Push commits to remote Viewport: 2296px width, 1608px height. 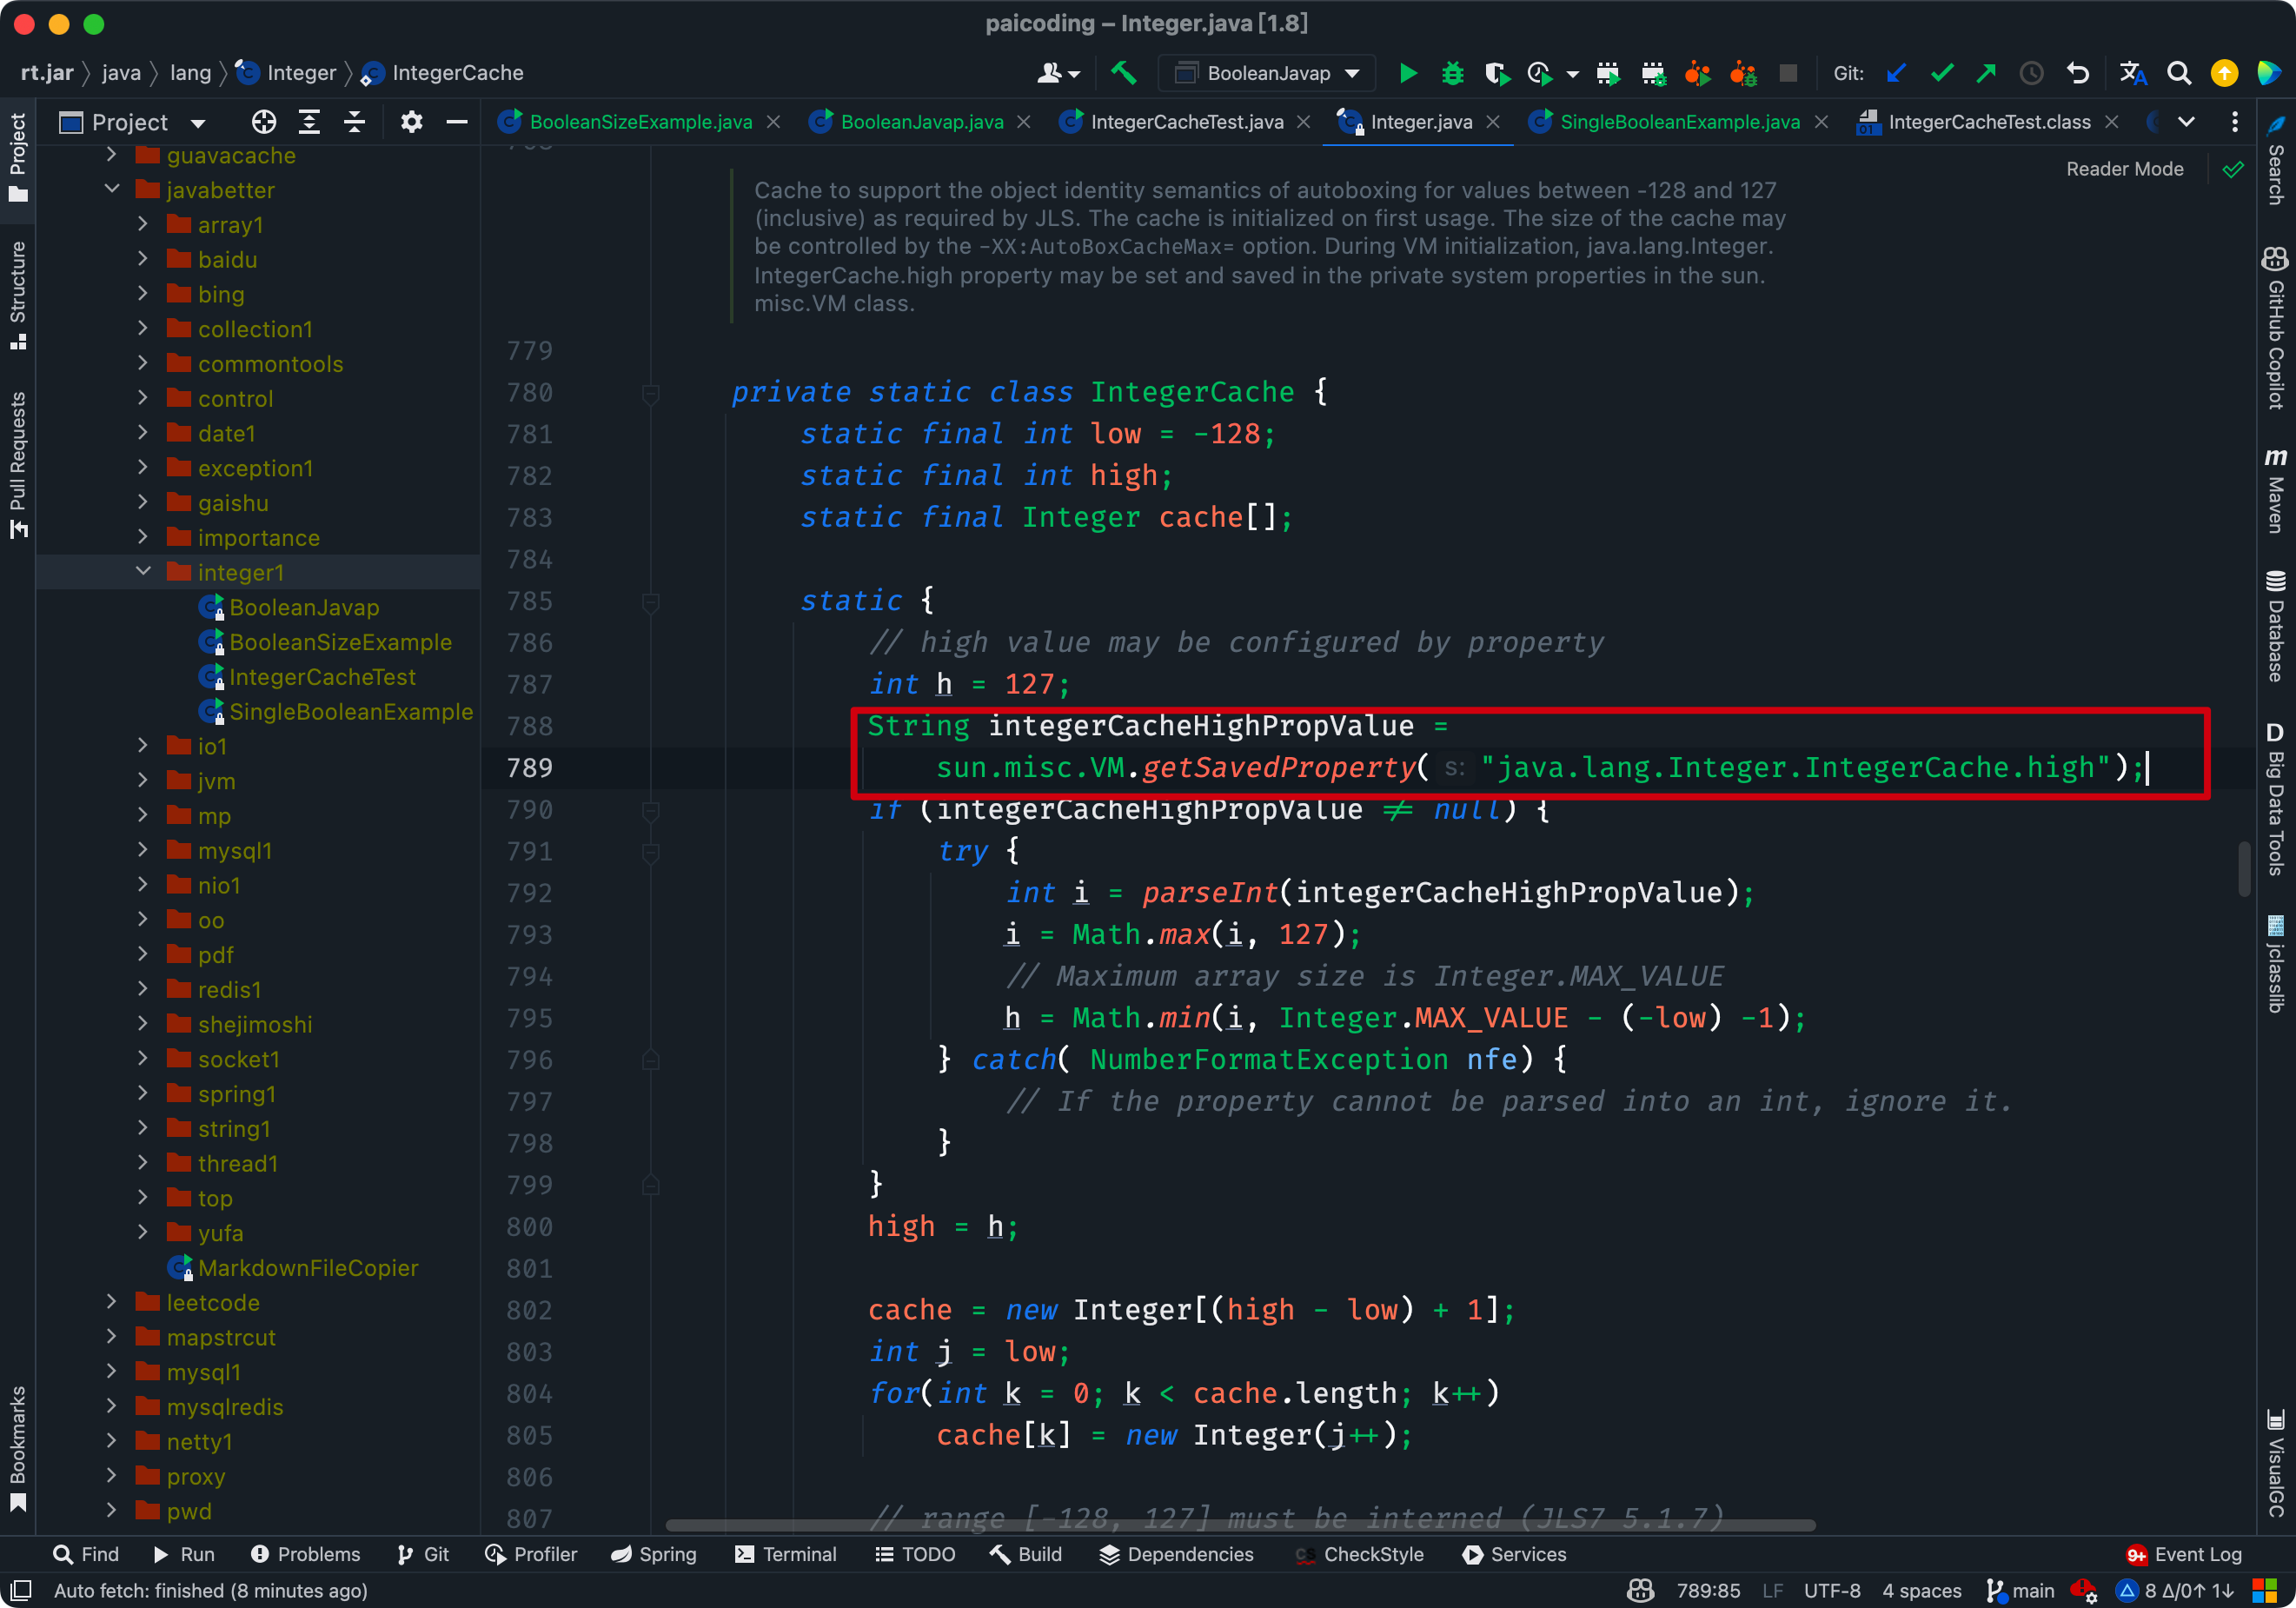point(1987,73)
